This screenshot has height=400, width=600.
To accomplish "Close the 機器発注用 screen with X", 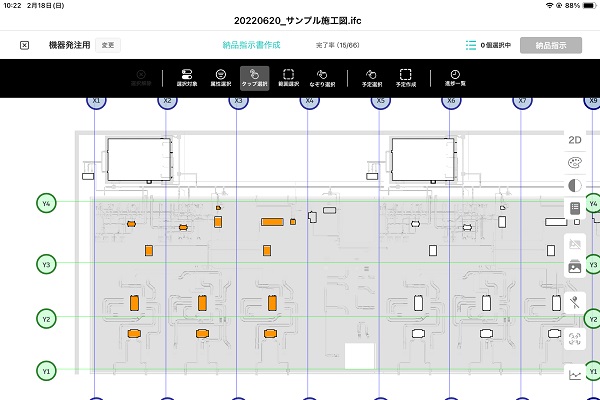I will click(x=25, y=45).
